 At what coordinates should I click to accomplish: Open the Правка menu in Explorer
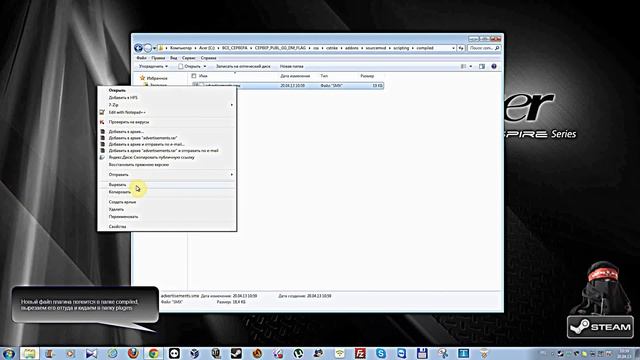[x=158, y=58]
